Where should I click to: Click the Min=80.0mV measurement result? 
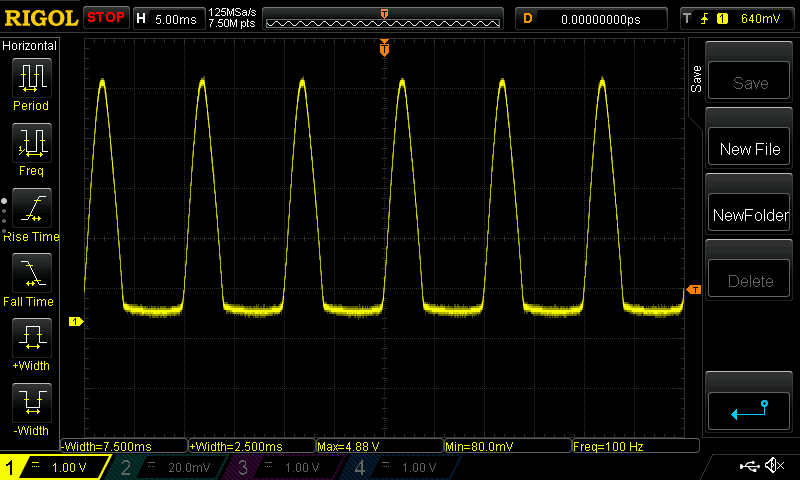pos(508,446)
